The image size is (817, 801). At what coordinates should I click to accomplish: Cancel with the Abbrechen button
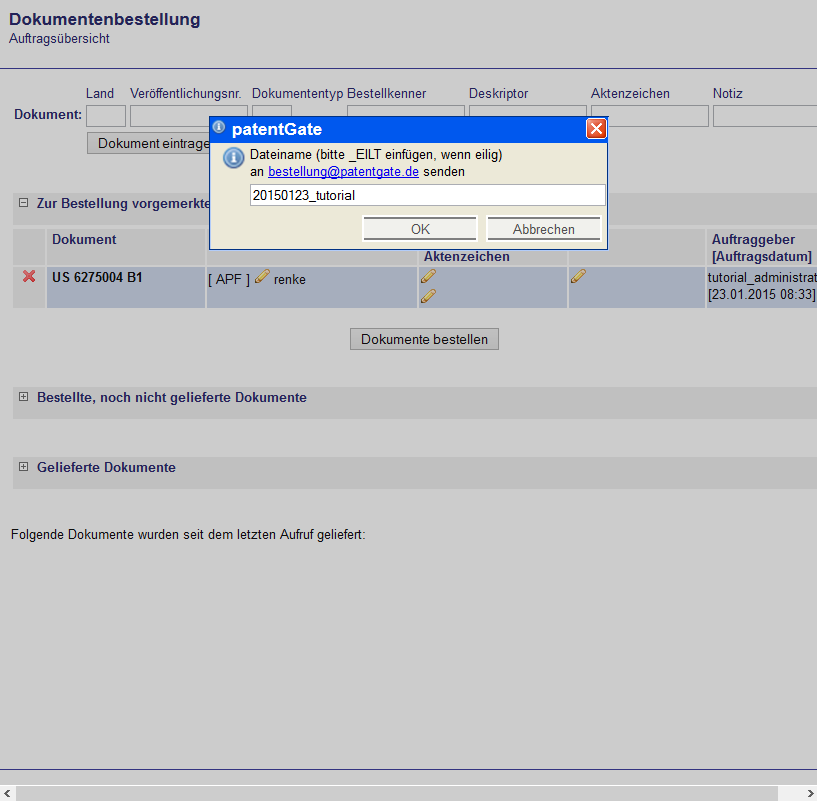(x=543, y=229)
